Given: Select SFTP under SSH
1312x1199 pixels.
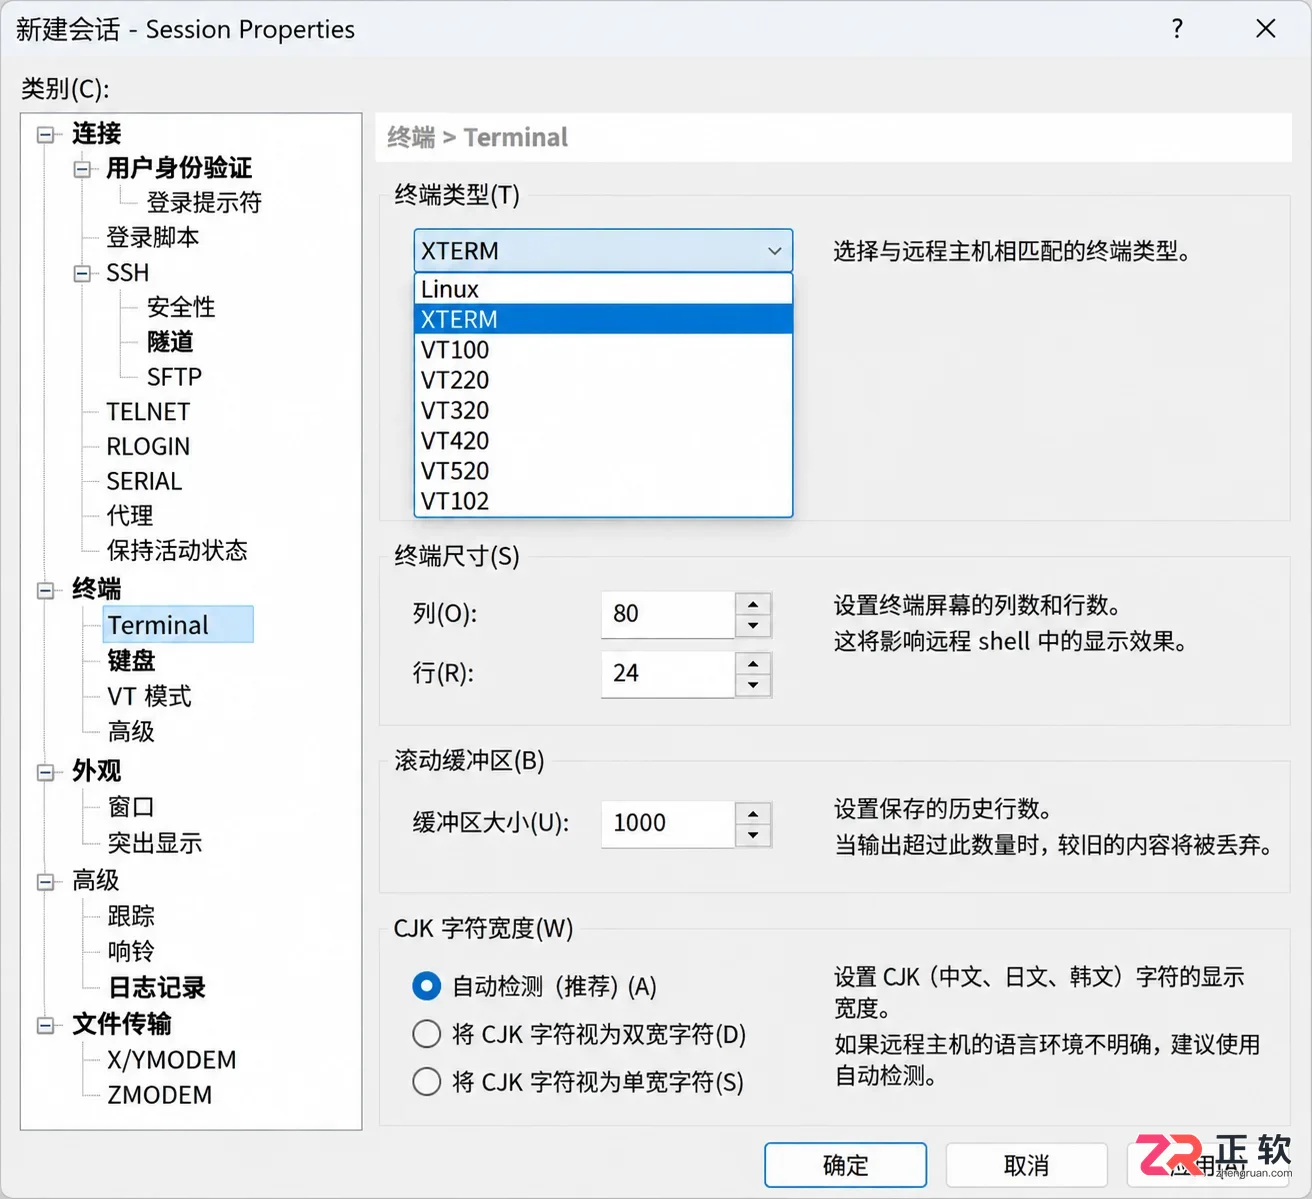Looking at the screenshot, I should coord(174,377).
